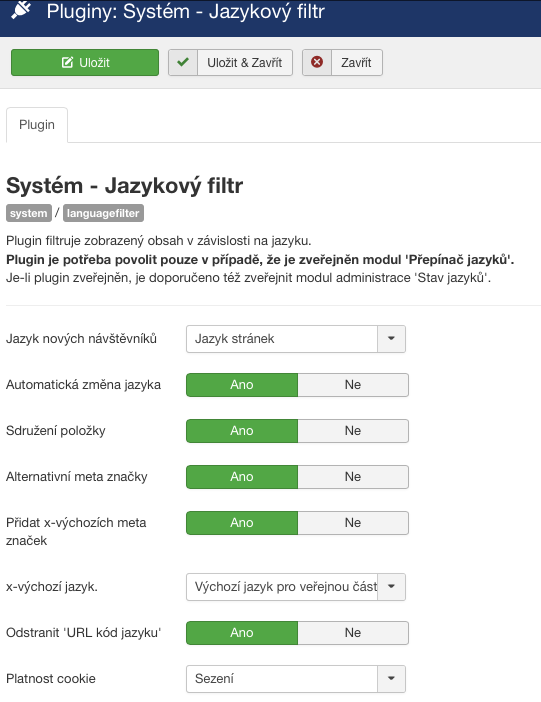Click the edit icon on the Uložit button
541x702 pixels.
pos(67,63)
